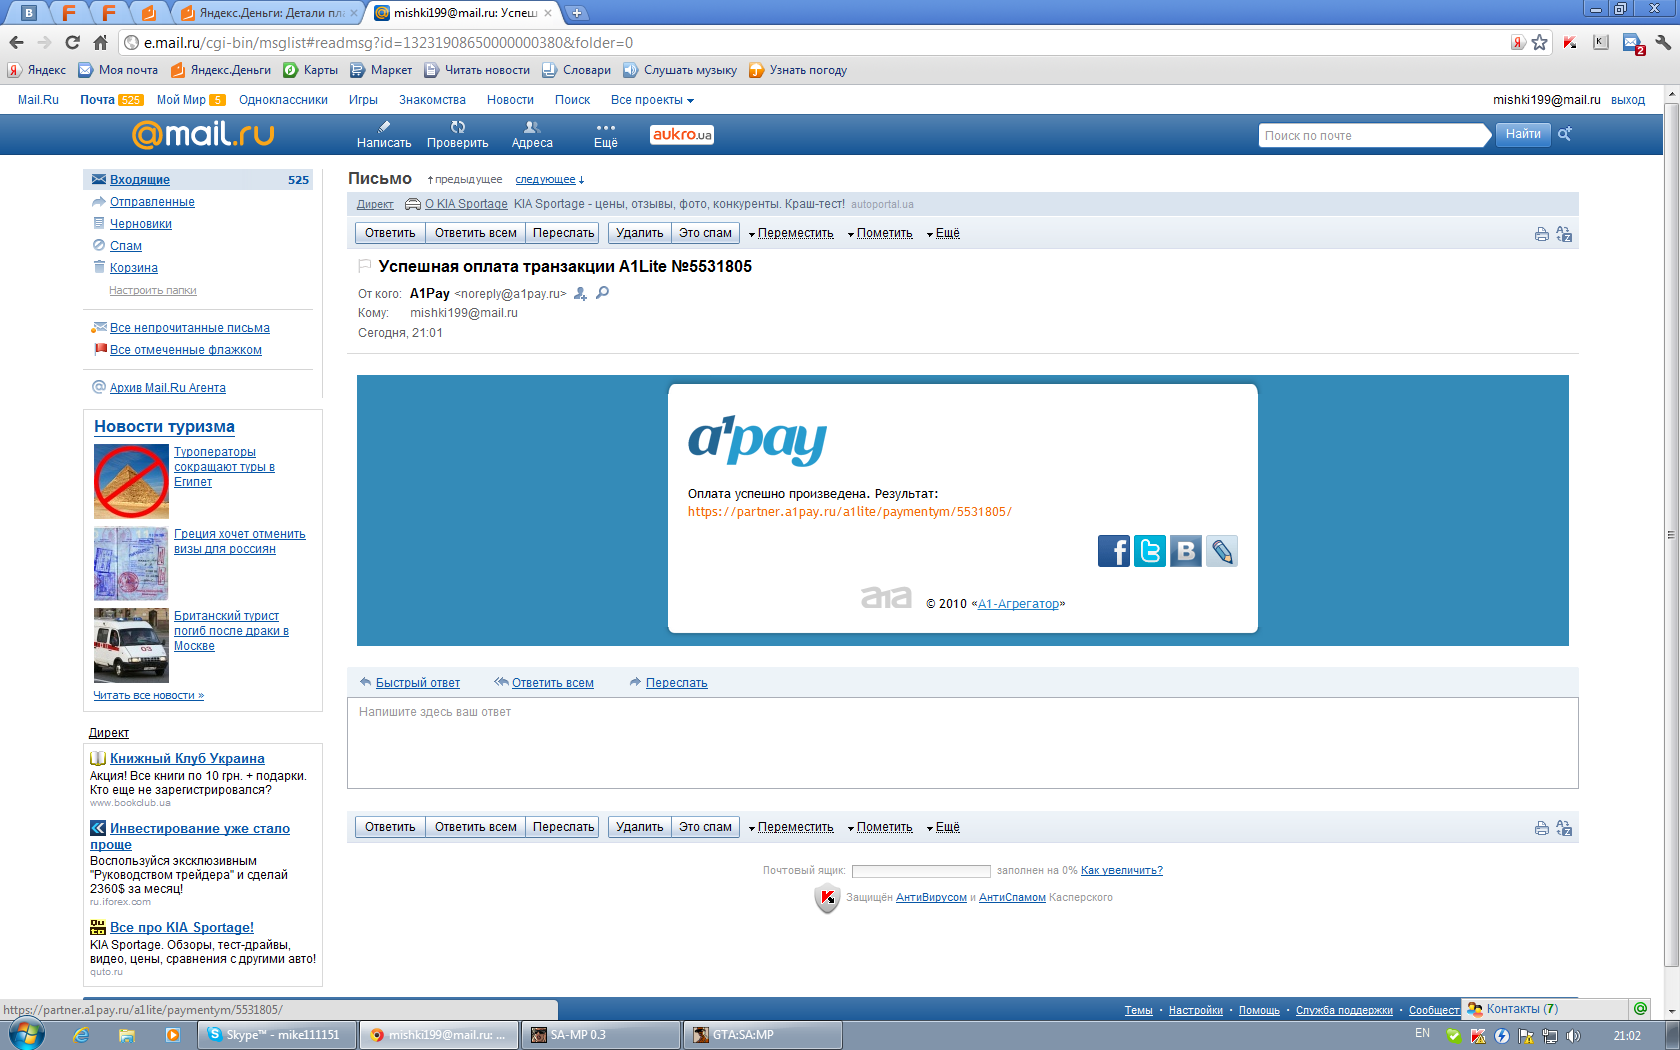The image size is (1680, 1050).
Task: Go to browser home page icon
Action: coord(100,42)
